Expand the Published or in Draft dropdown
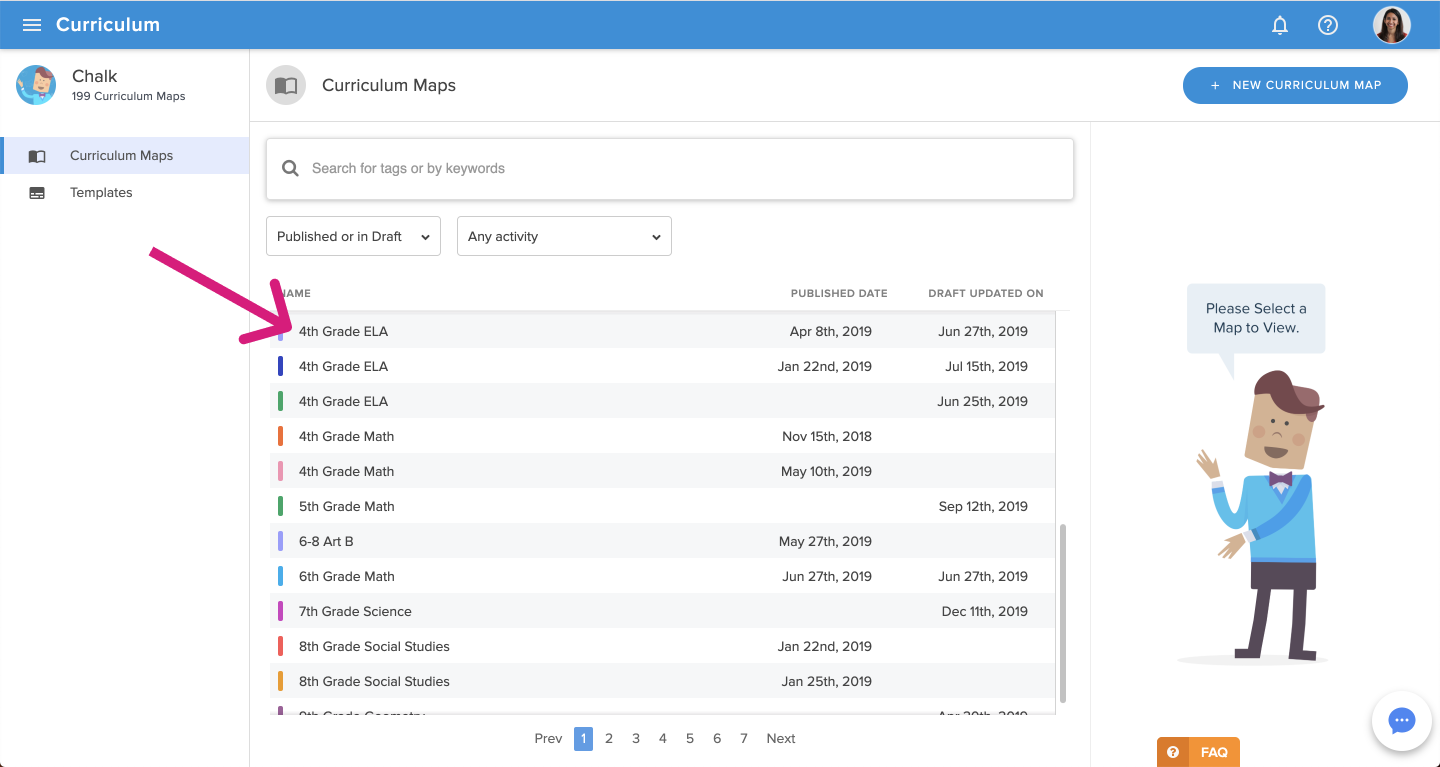 tap(353, 236)
